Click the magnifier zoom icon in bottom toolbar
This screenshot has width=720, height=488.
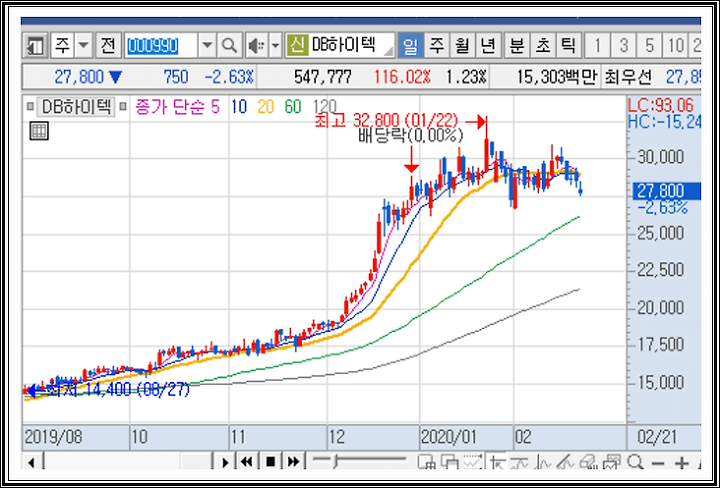[x=636, y=462]
